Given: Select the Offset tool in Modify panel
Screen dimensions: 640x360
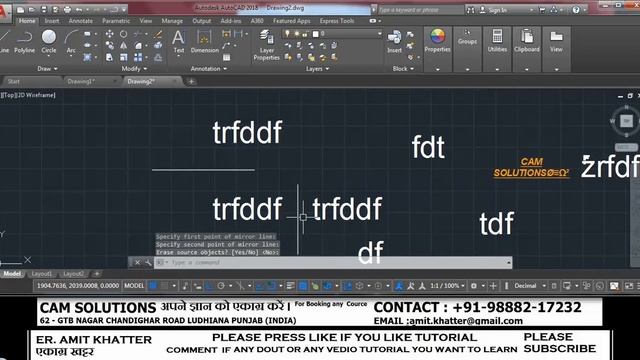Looking at the screenshot, I should coord(158,58).
